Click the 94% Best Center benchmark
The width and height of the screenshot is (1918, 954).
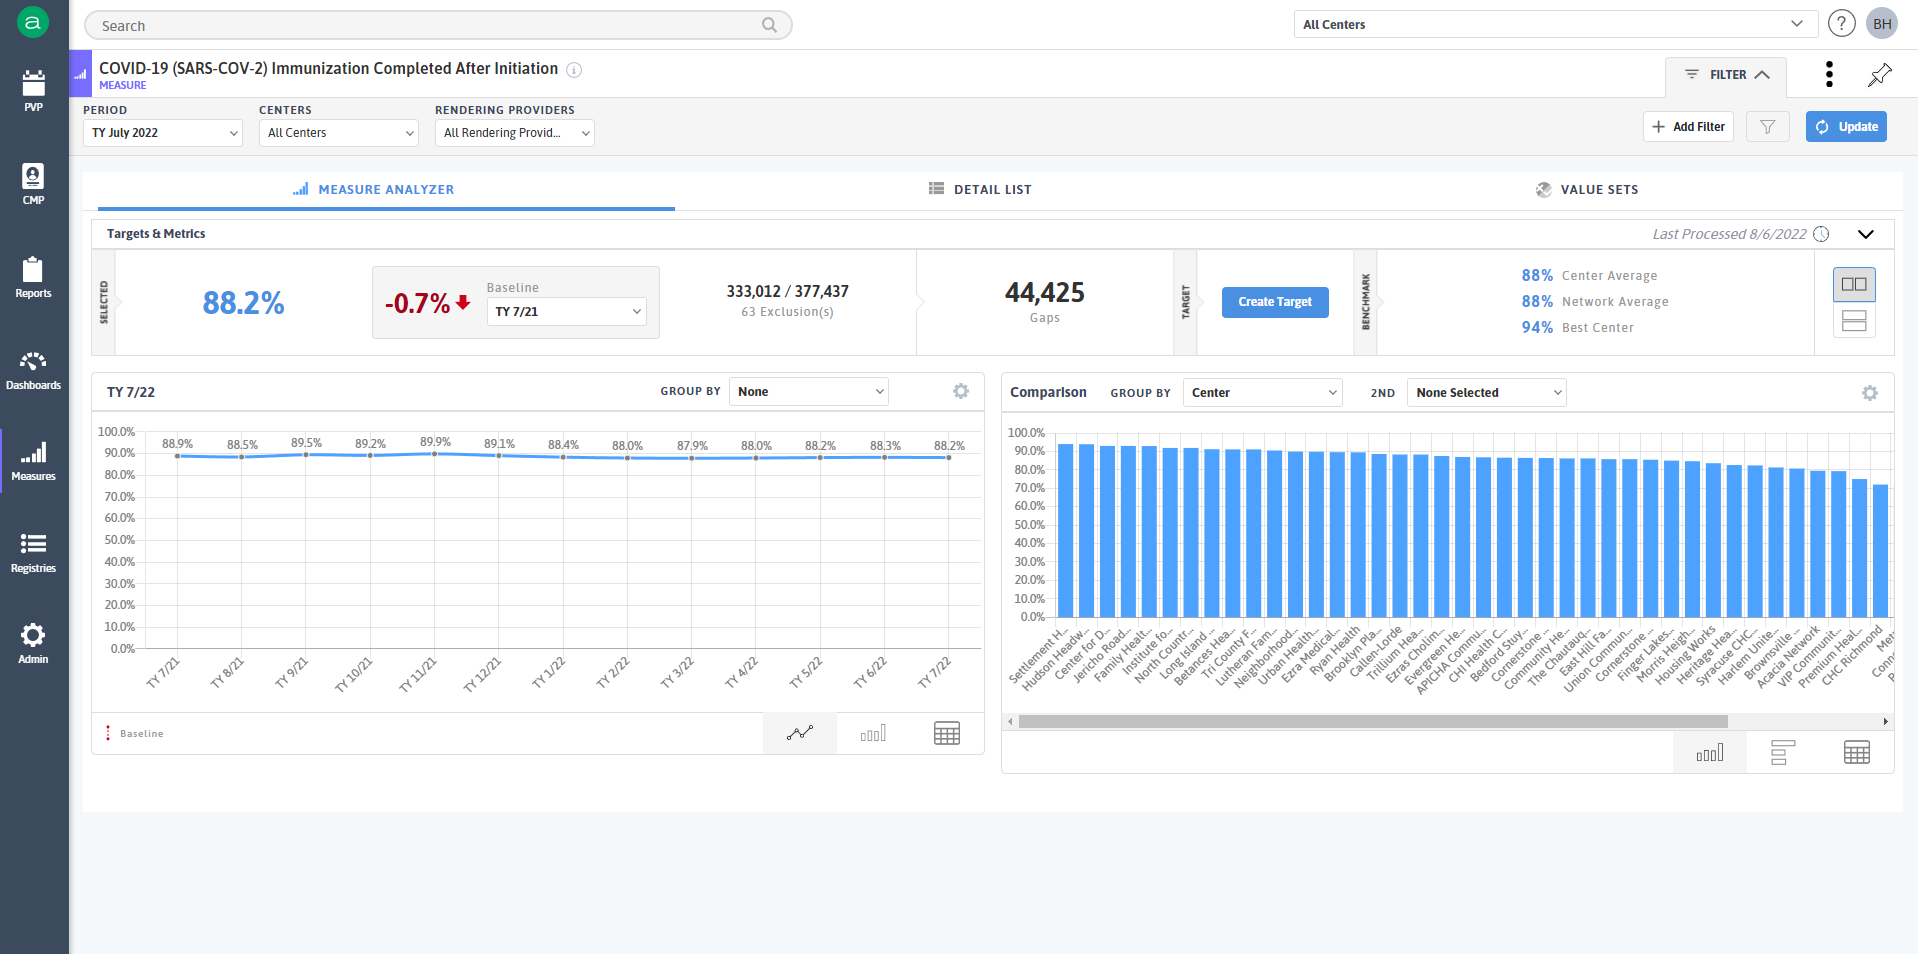pos(1577,328)
